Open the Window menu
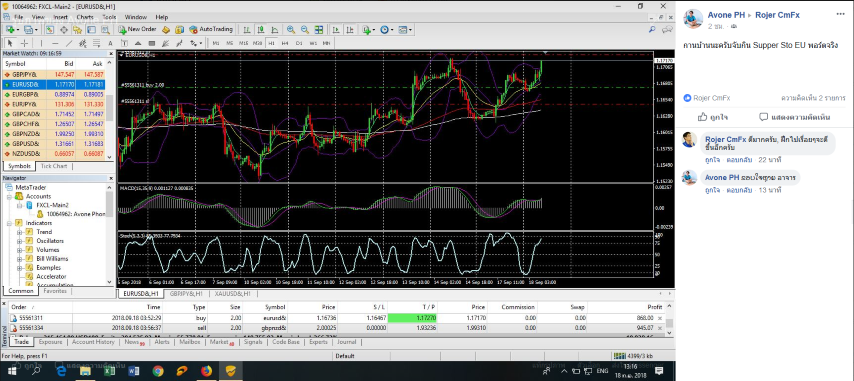This screenshot has height=381, width=854. tap(136, 17)
